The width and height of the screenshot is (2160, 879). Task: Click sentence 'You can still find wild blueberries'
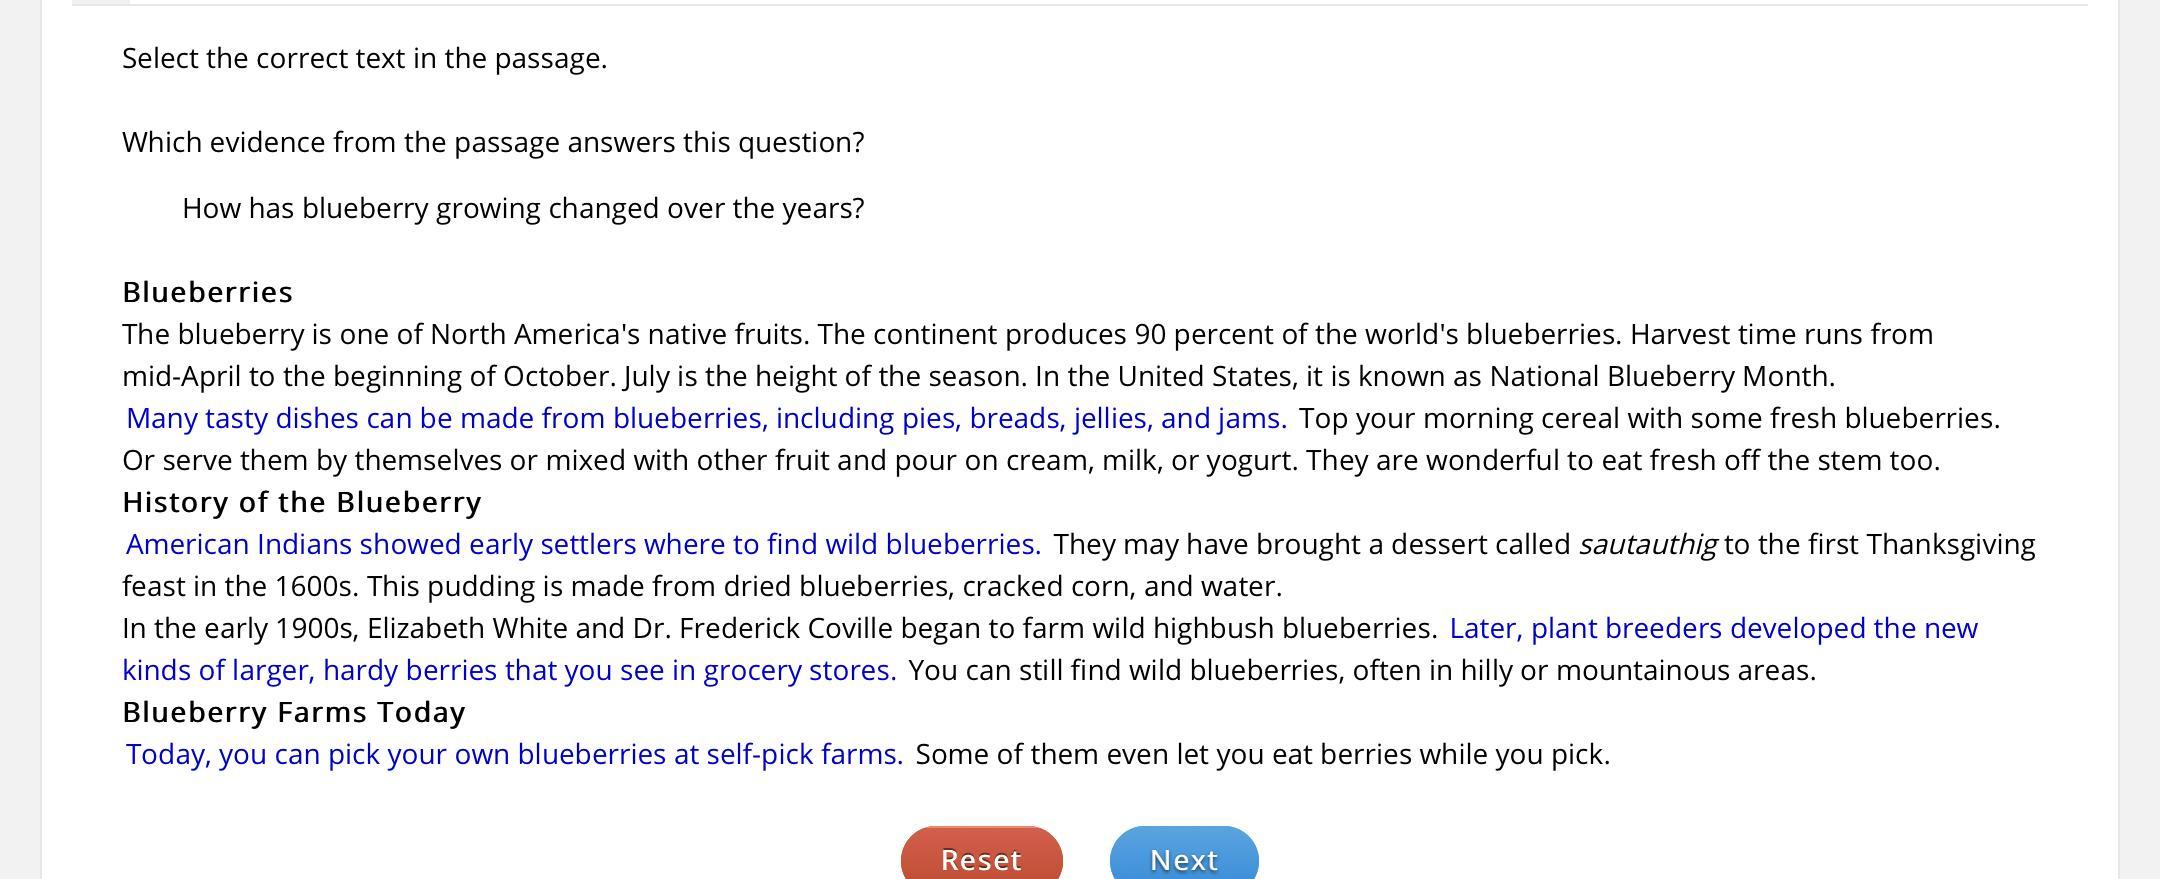click(1362, 670)
